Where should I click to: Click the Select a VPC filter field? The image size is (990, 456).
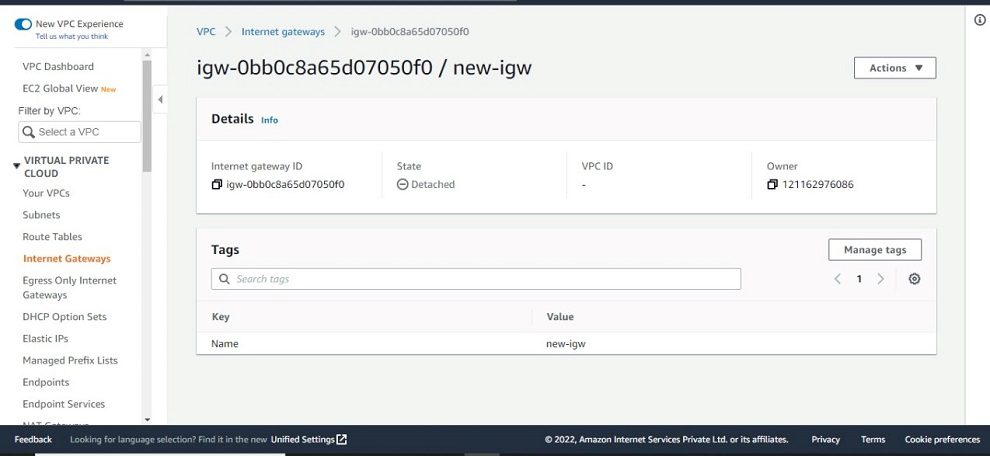pyautogui.click(x=80, y=132)
